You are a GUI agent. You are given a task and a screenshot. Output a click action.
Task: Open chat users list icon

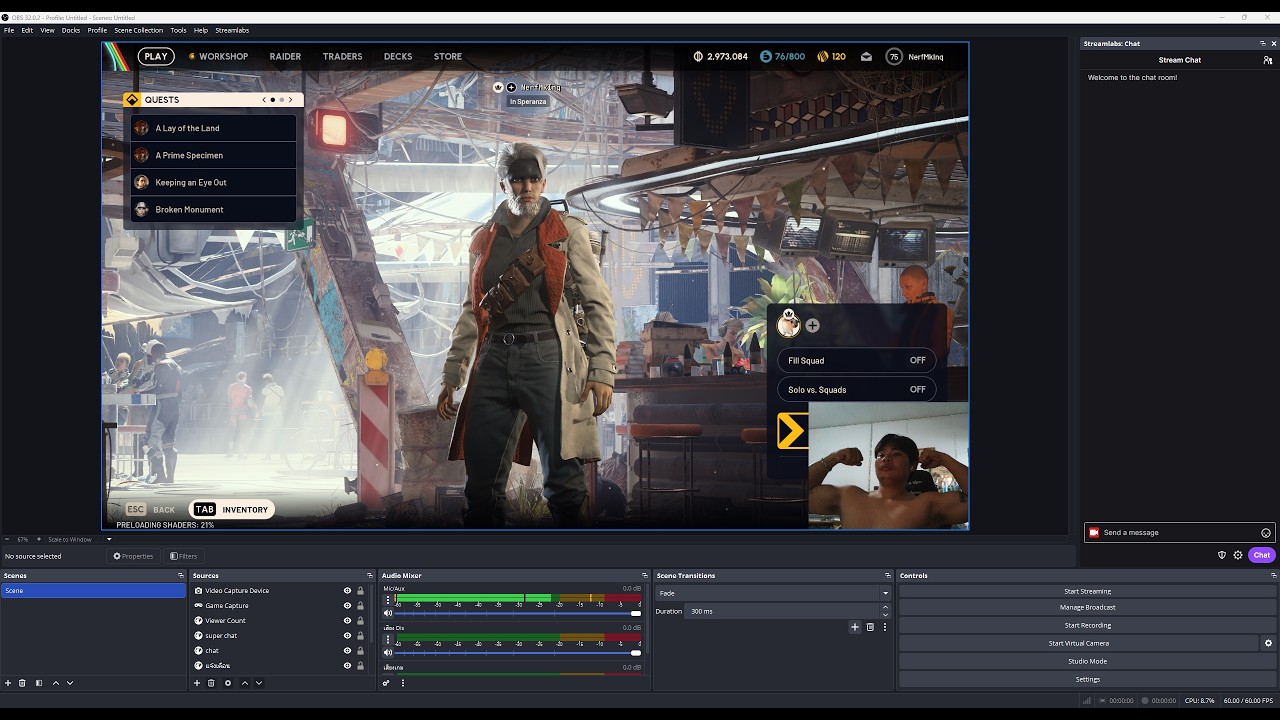tap(1268, 60)
